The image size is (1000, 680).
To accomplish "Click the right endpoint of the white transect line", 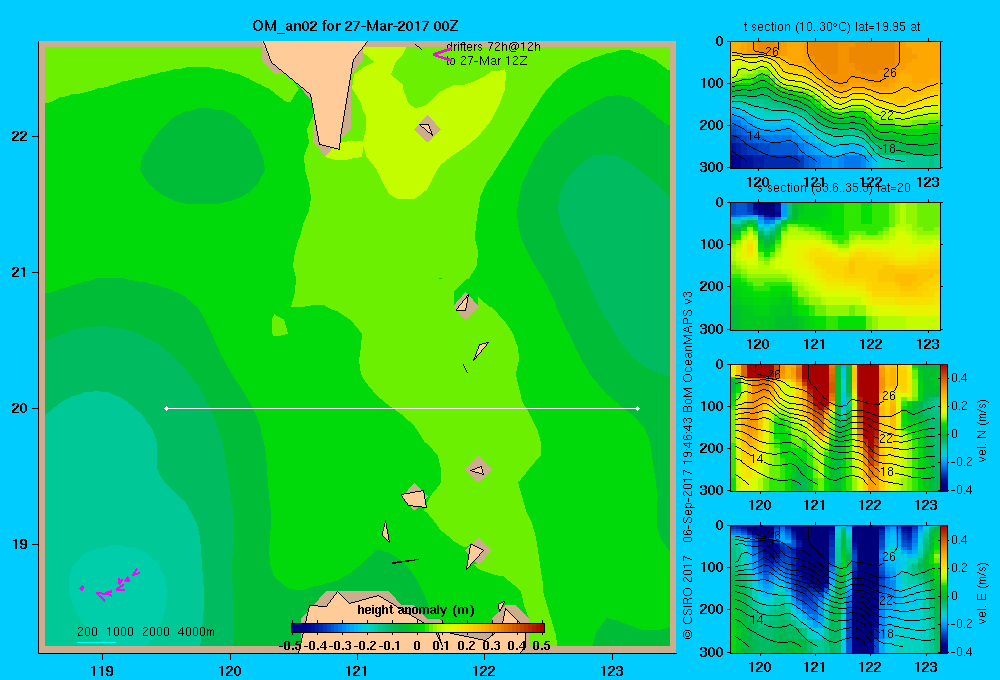I will (638, 408).
